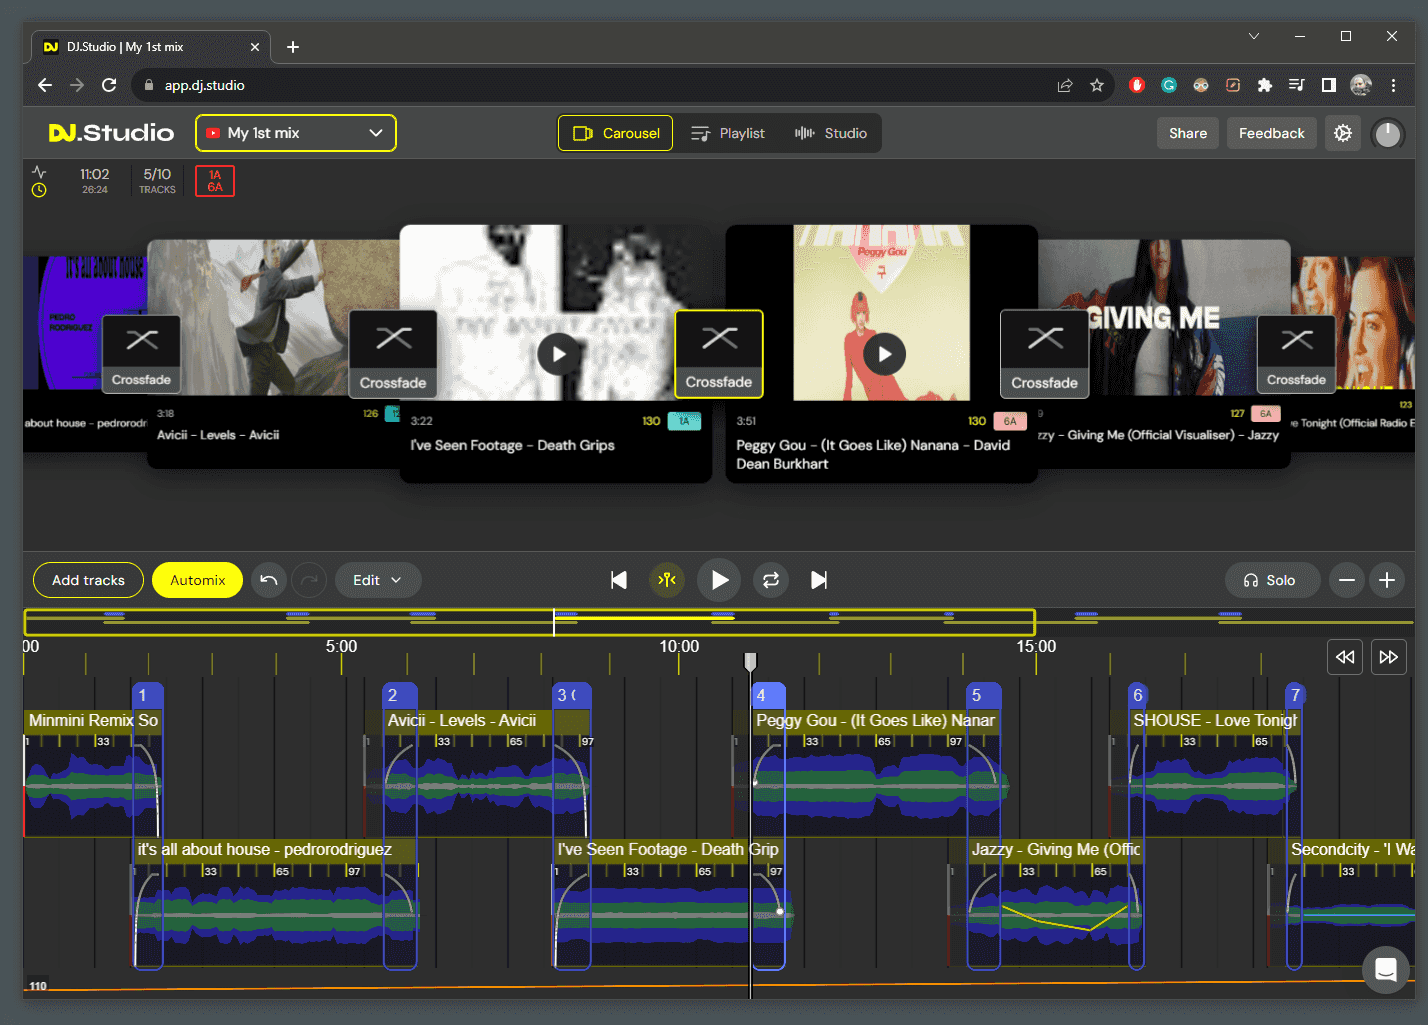Zoom out the timeline with minus
This screenshot has width=1428, height=1025.
point(1347,580)
